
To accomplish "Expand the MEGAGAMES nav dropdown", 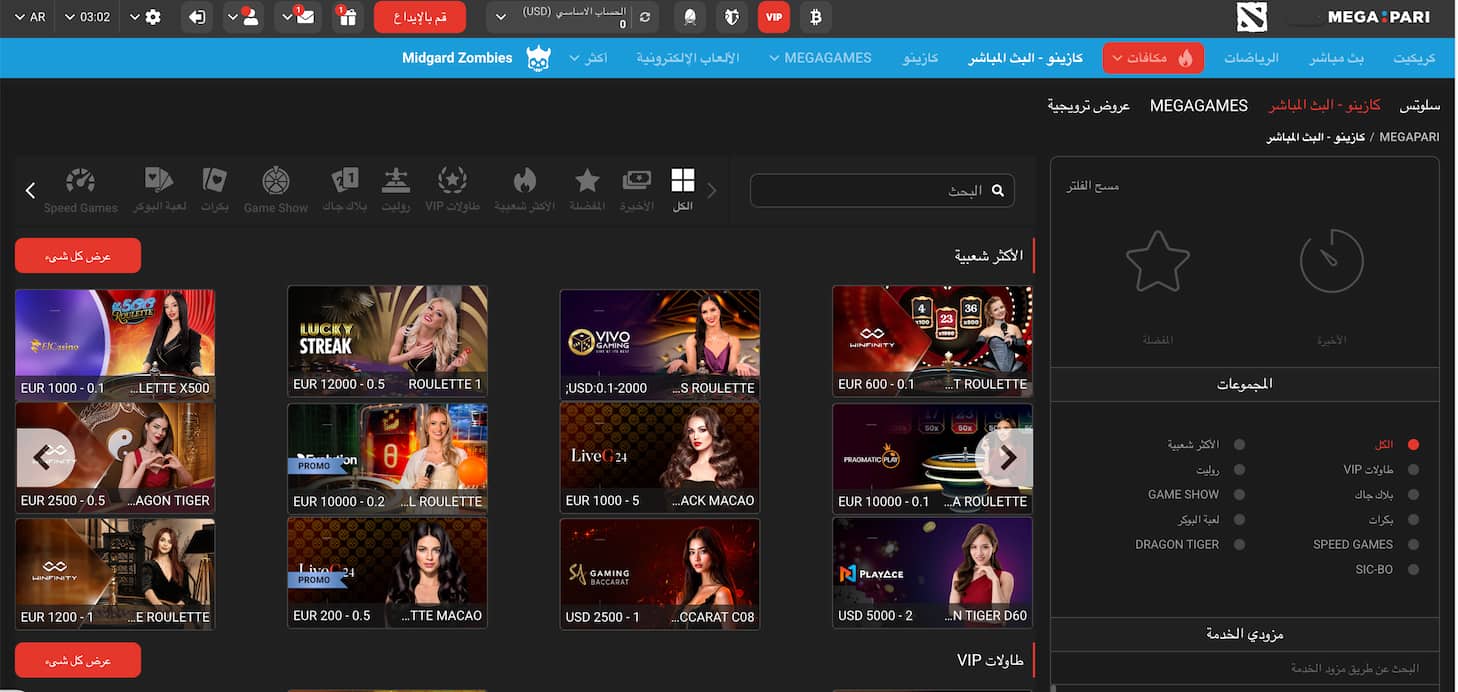I will (x=820, y=58).
